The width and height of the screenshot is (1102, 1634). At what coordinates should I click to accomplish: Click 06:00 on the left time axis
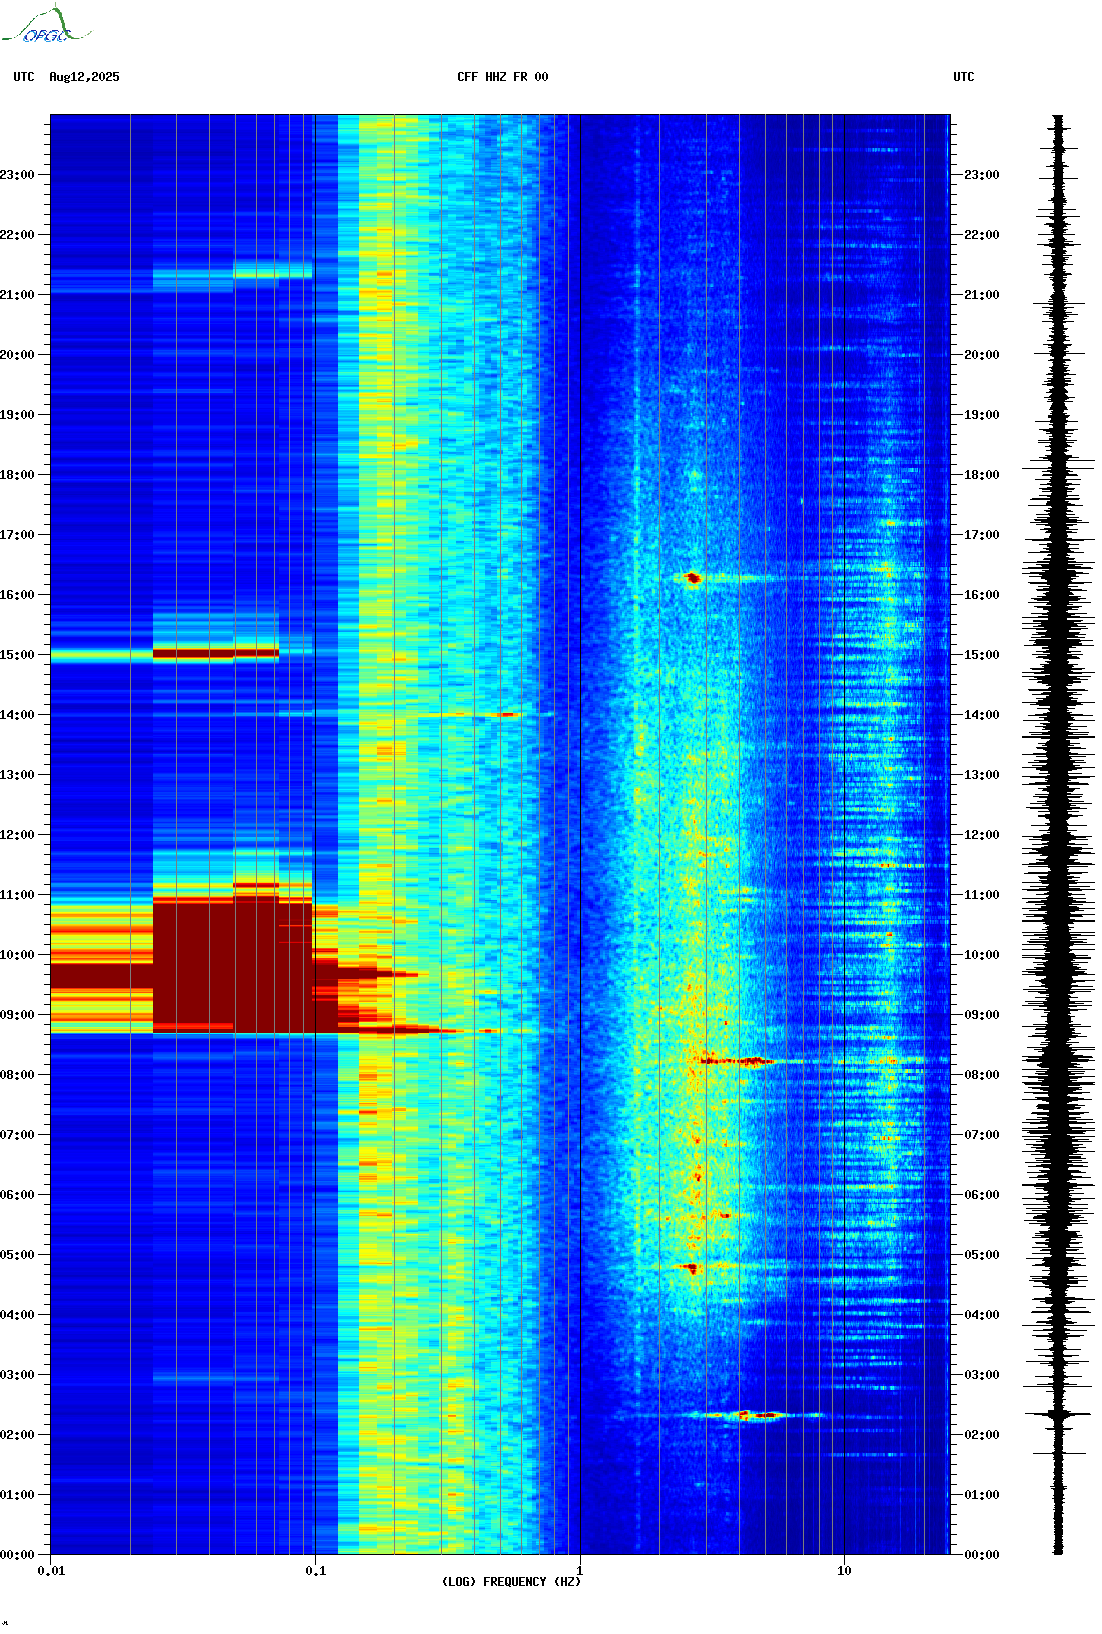coord(17,1195)
